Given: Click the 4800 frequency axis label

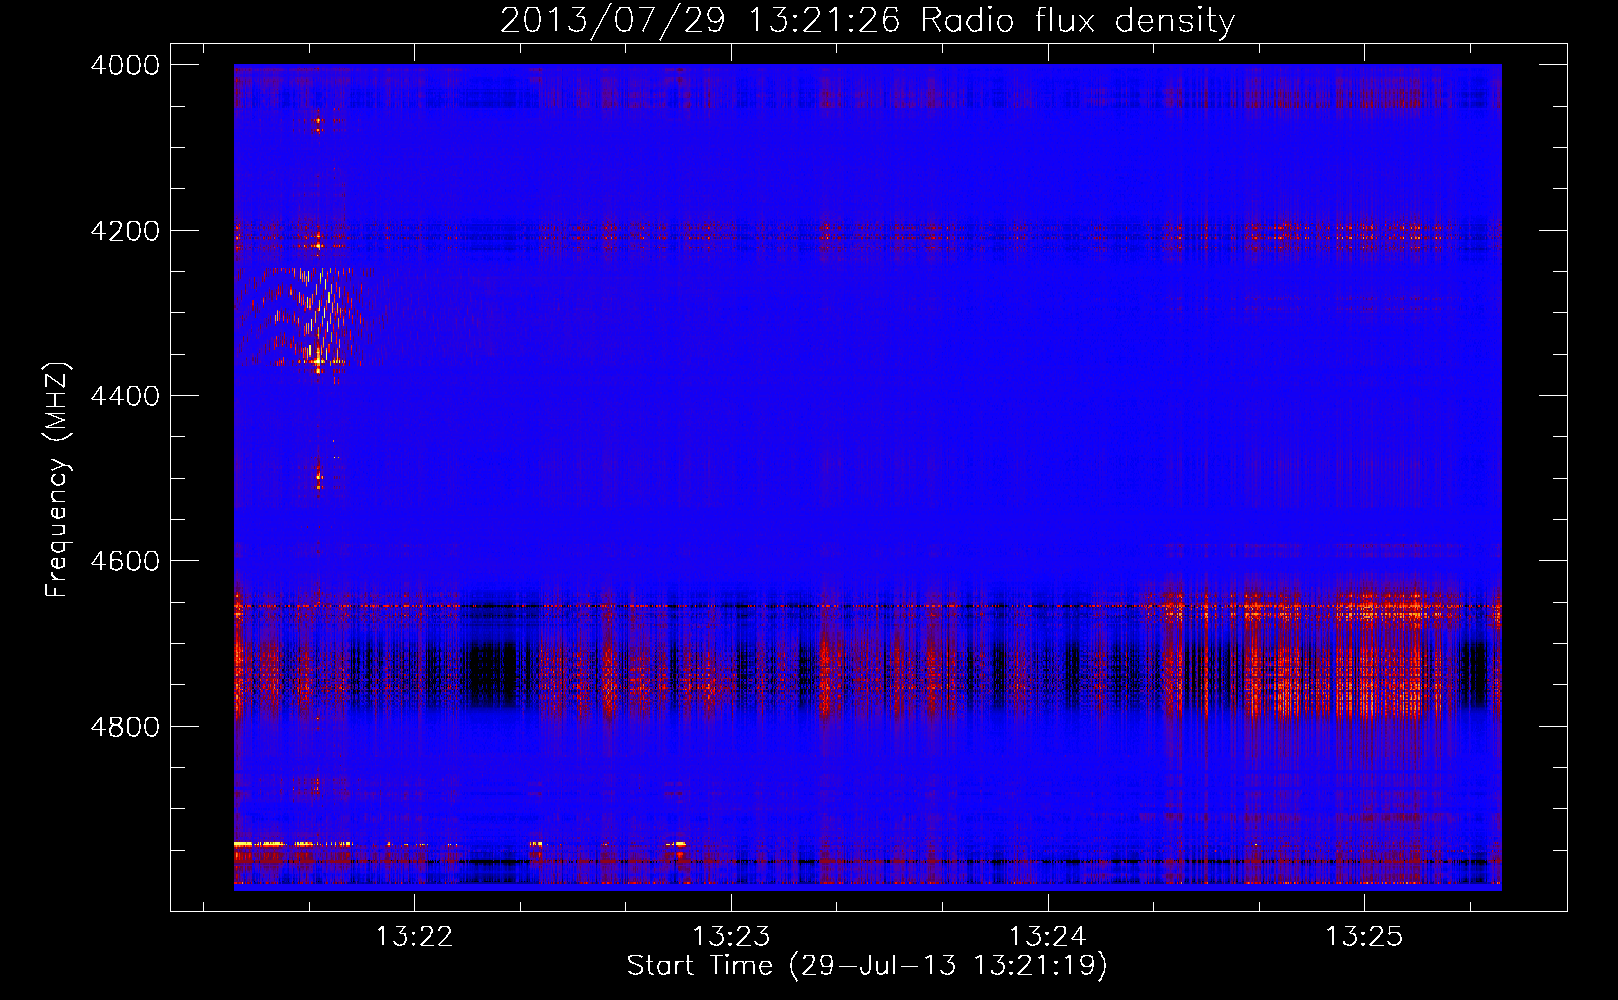Looking at the screenshot, I should click(124, 726).
